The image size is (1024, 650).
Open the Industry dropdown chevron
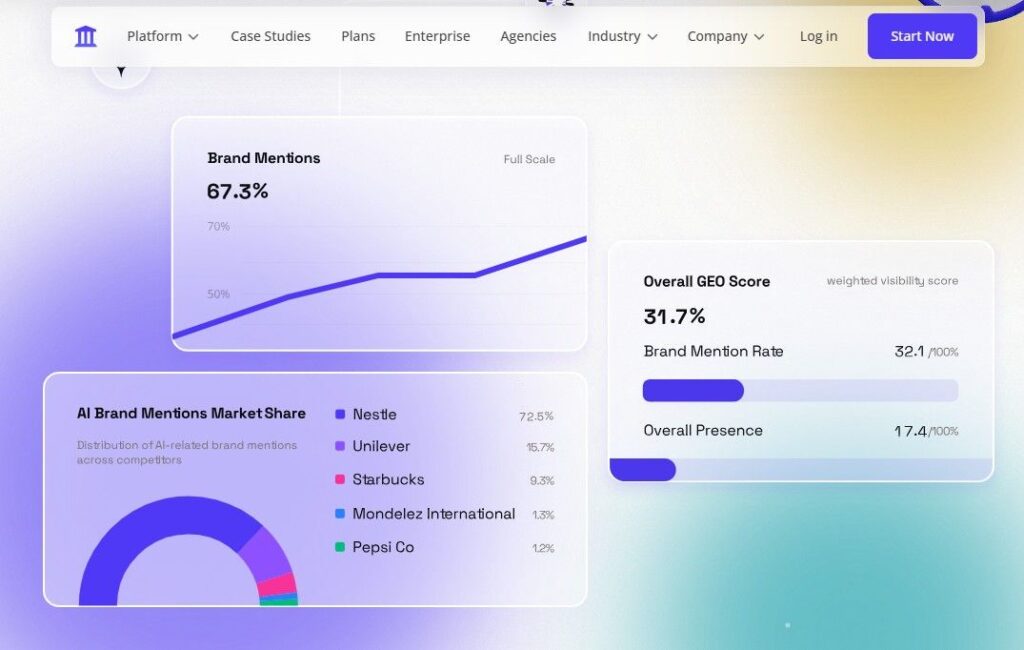coord(652,37)
